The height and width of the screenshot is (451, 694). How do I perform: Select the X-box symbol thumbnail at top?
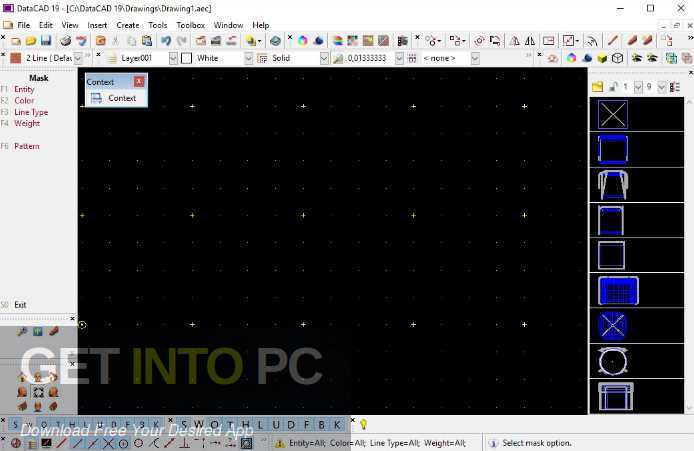[613, 115]
